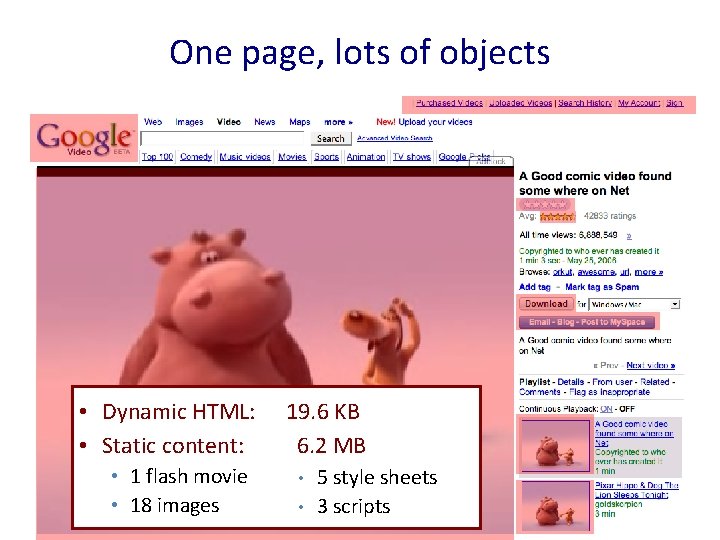Open the Top 100 category
This screenshot has height=540, width=720.
(157, 157)
